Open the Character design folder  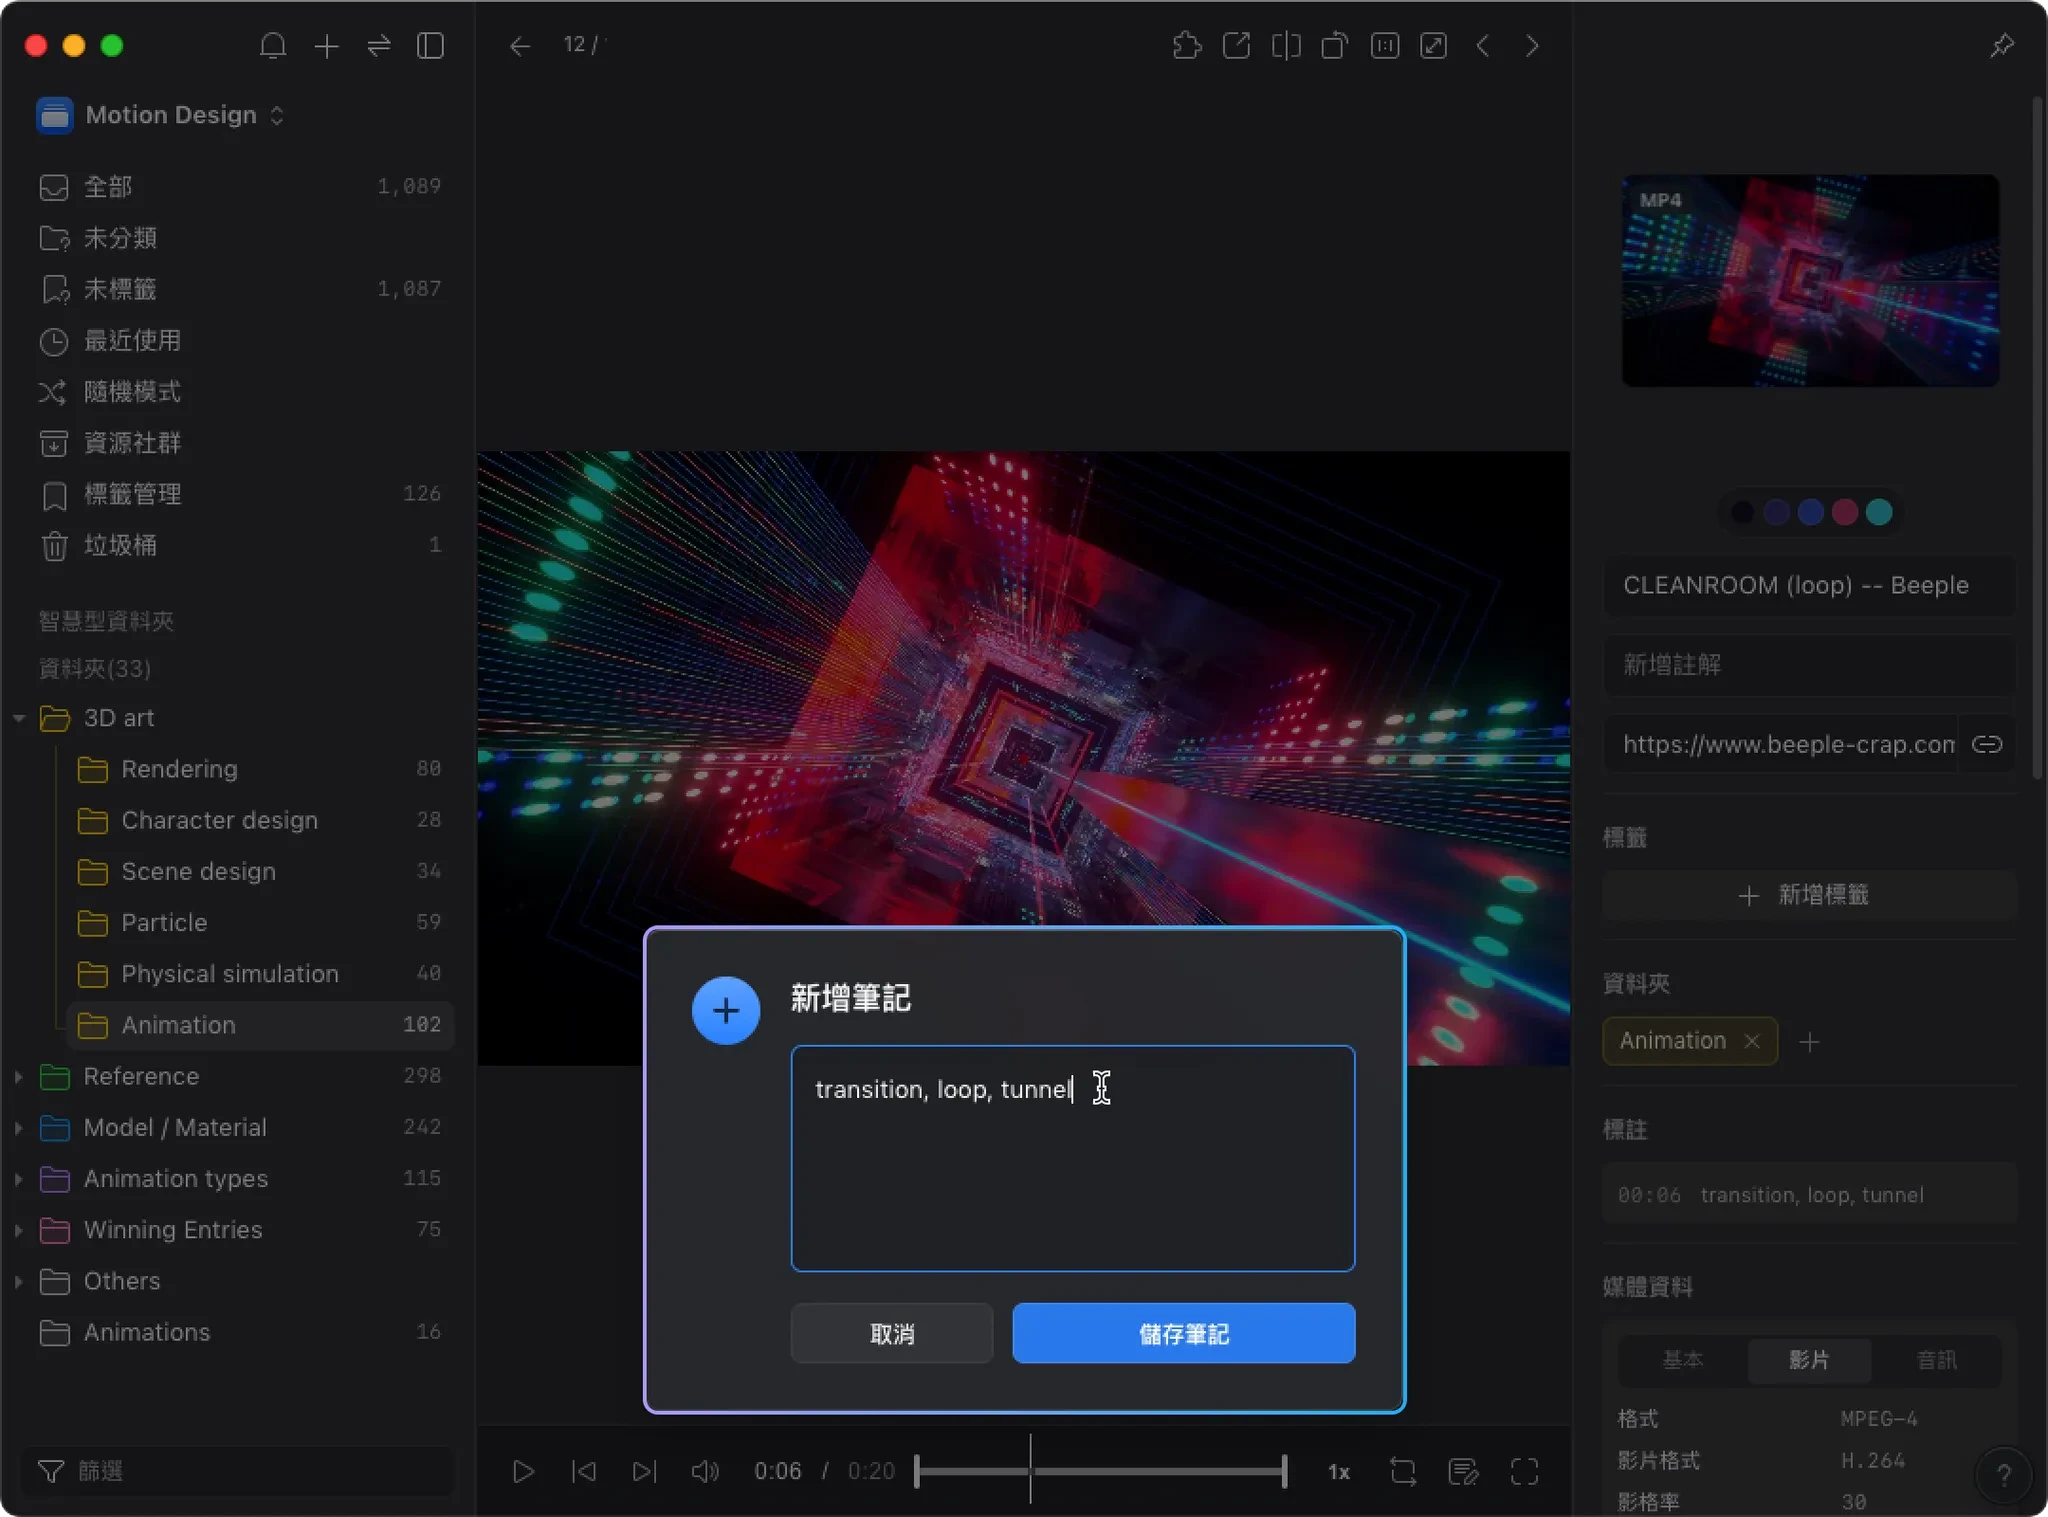coord(260,820)
